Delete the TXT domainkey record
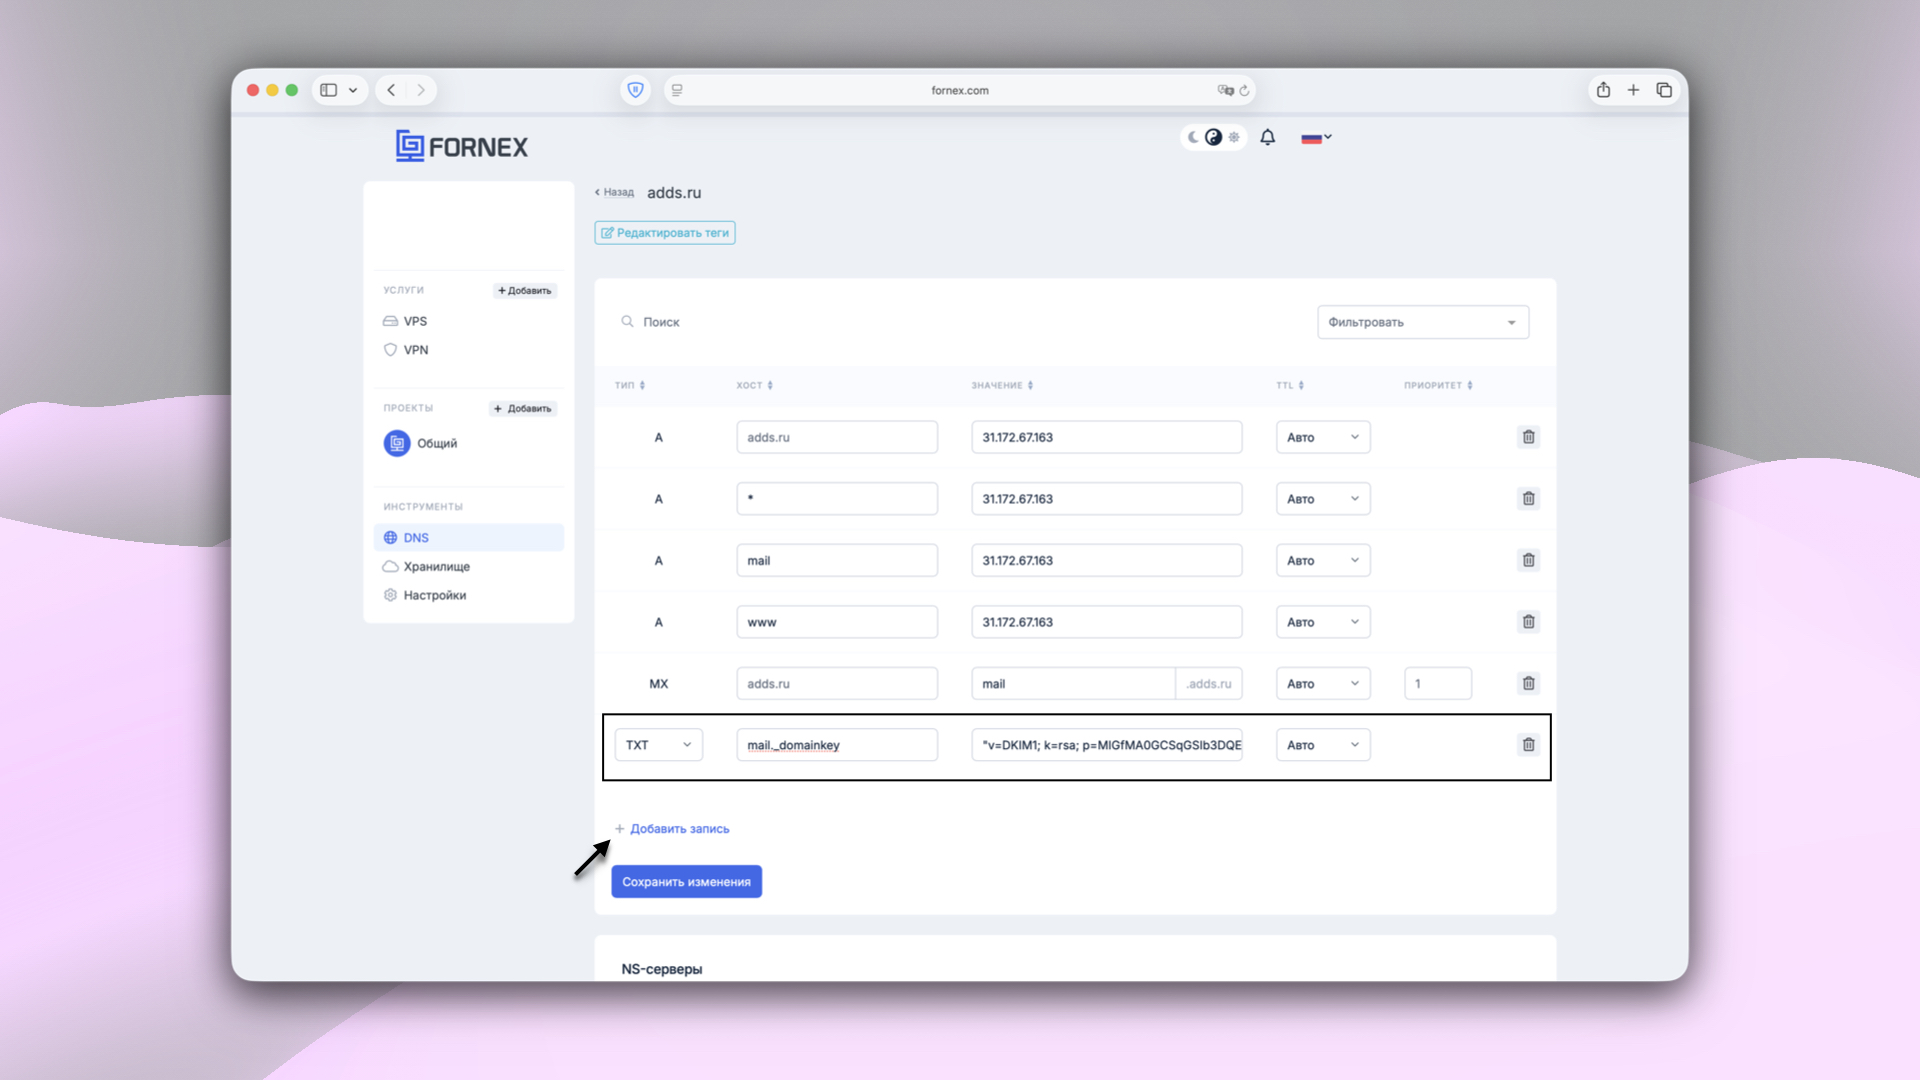 [1528, 744]
